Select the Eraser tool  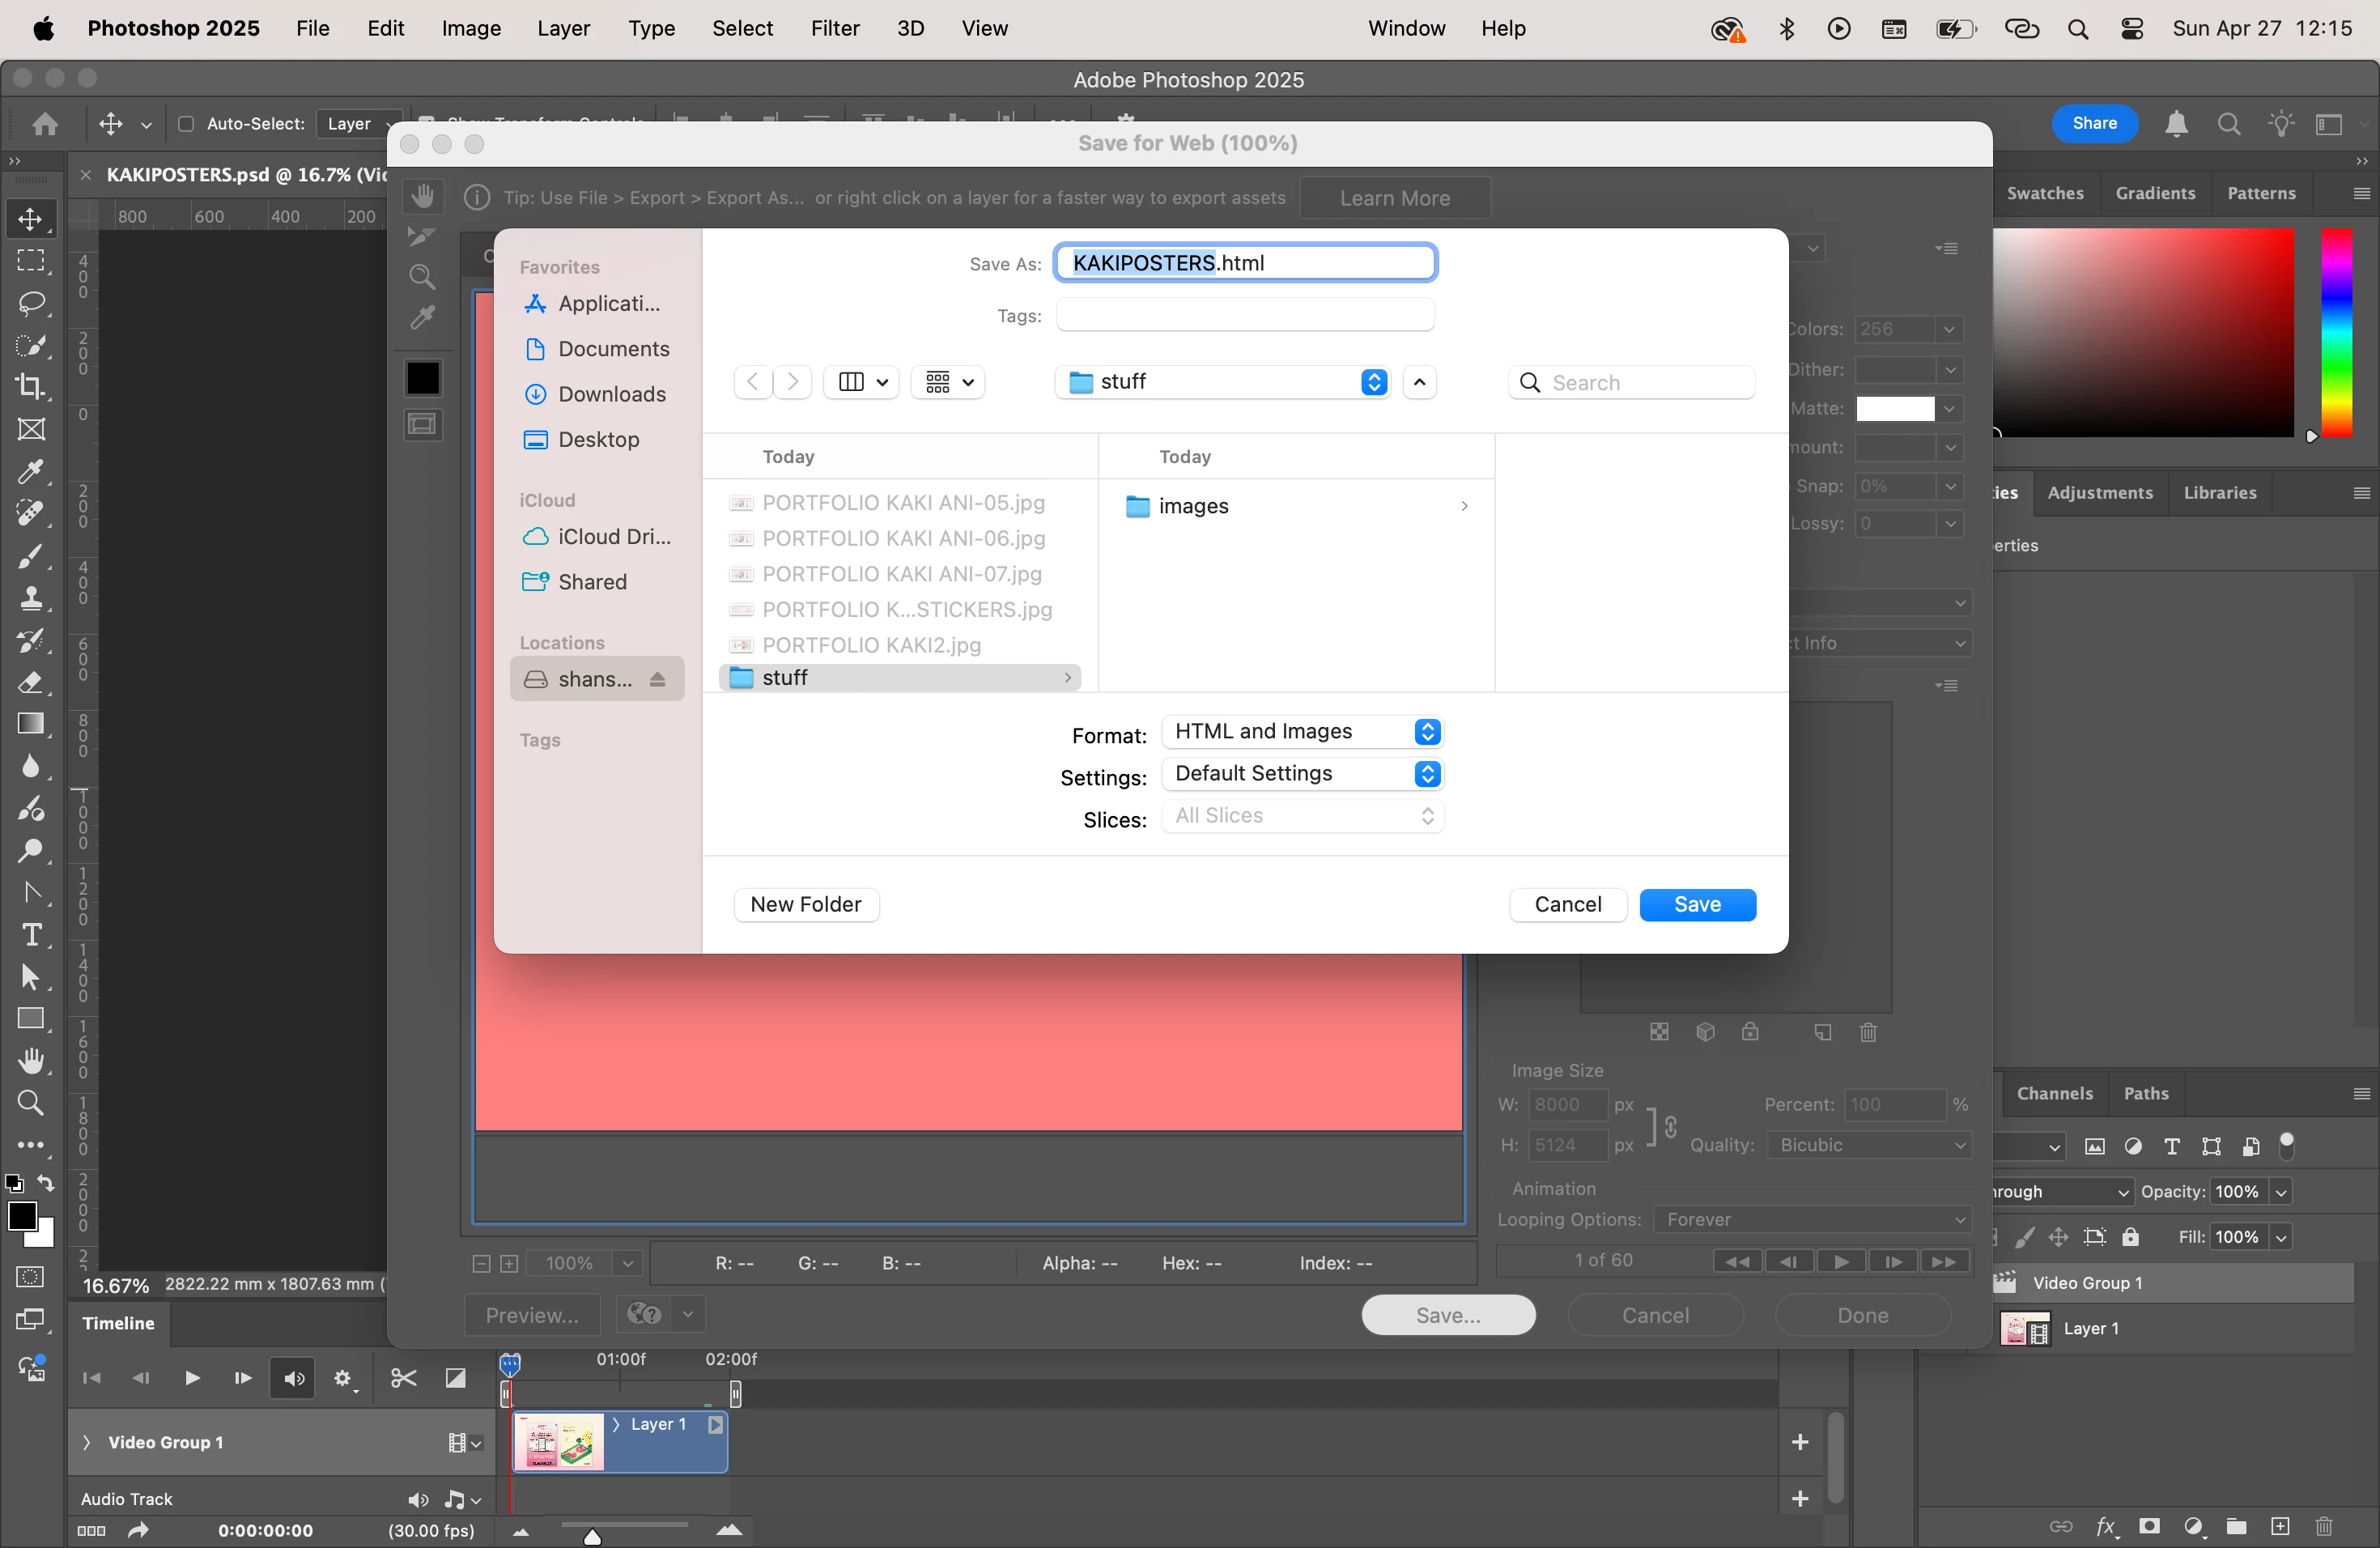click(x=31, y=682)
